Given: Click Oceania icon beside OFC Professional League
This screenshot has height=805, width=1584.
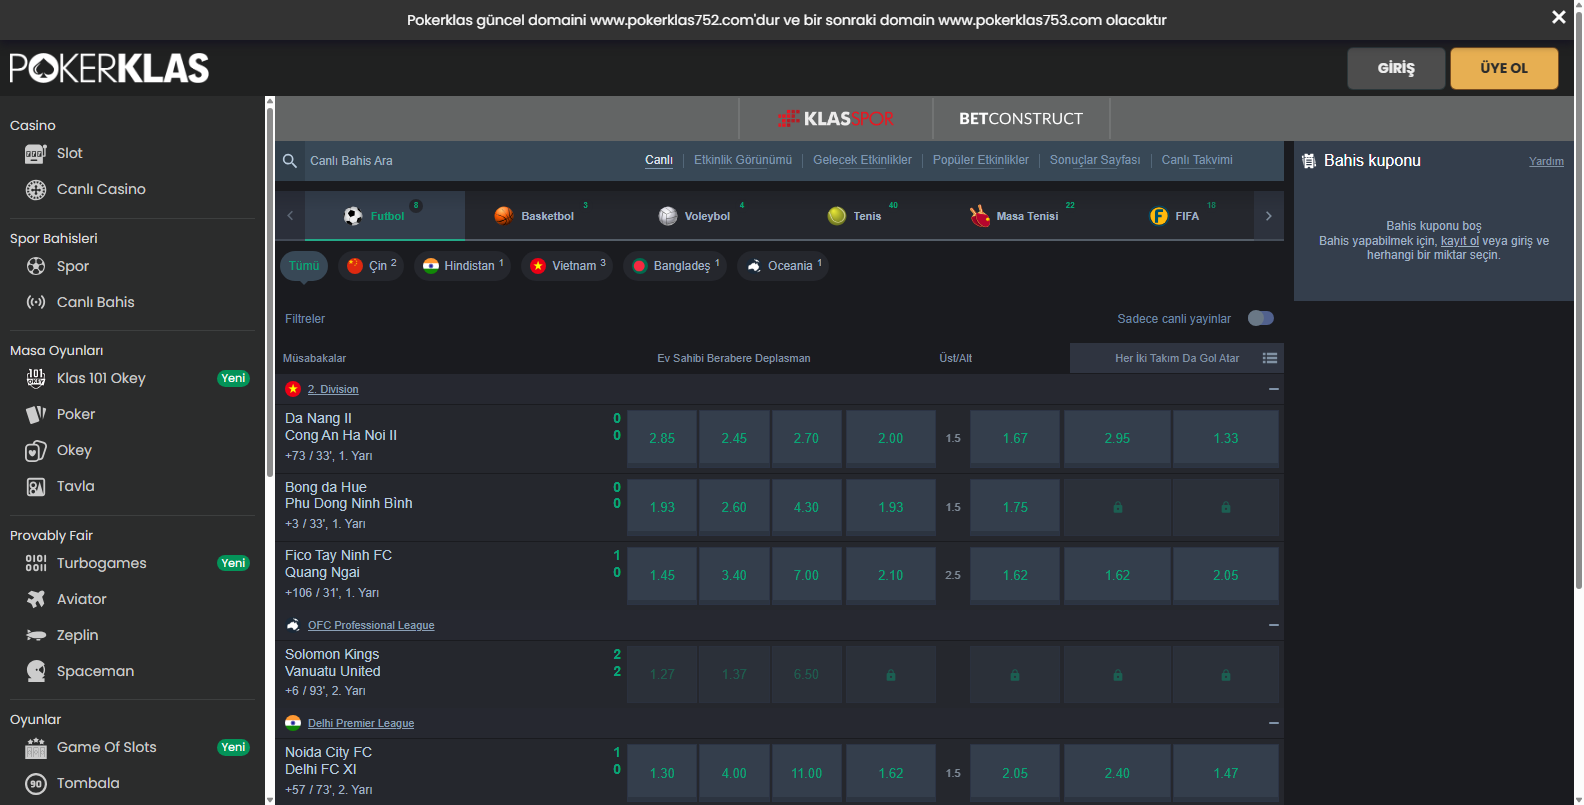Looking at the screenshot, I should tap(293, 625).
